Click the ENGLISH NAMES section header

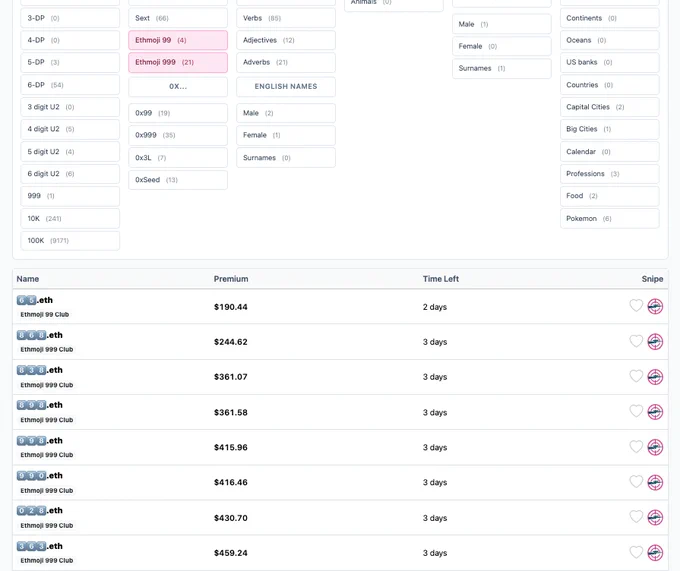click(x=286, y=87)
